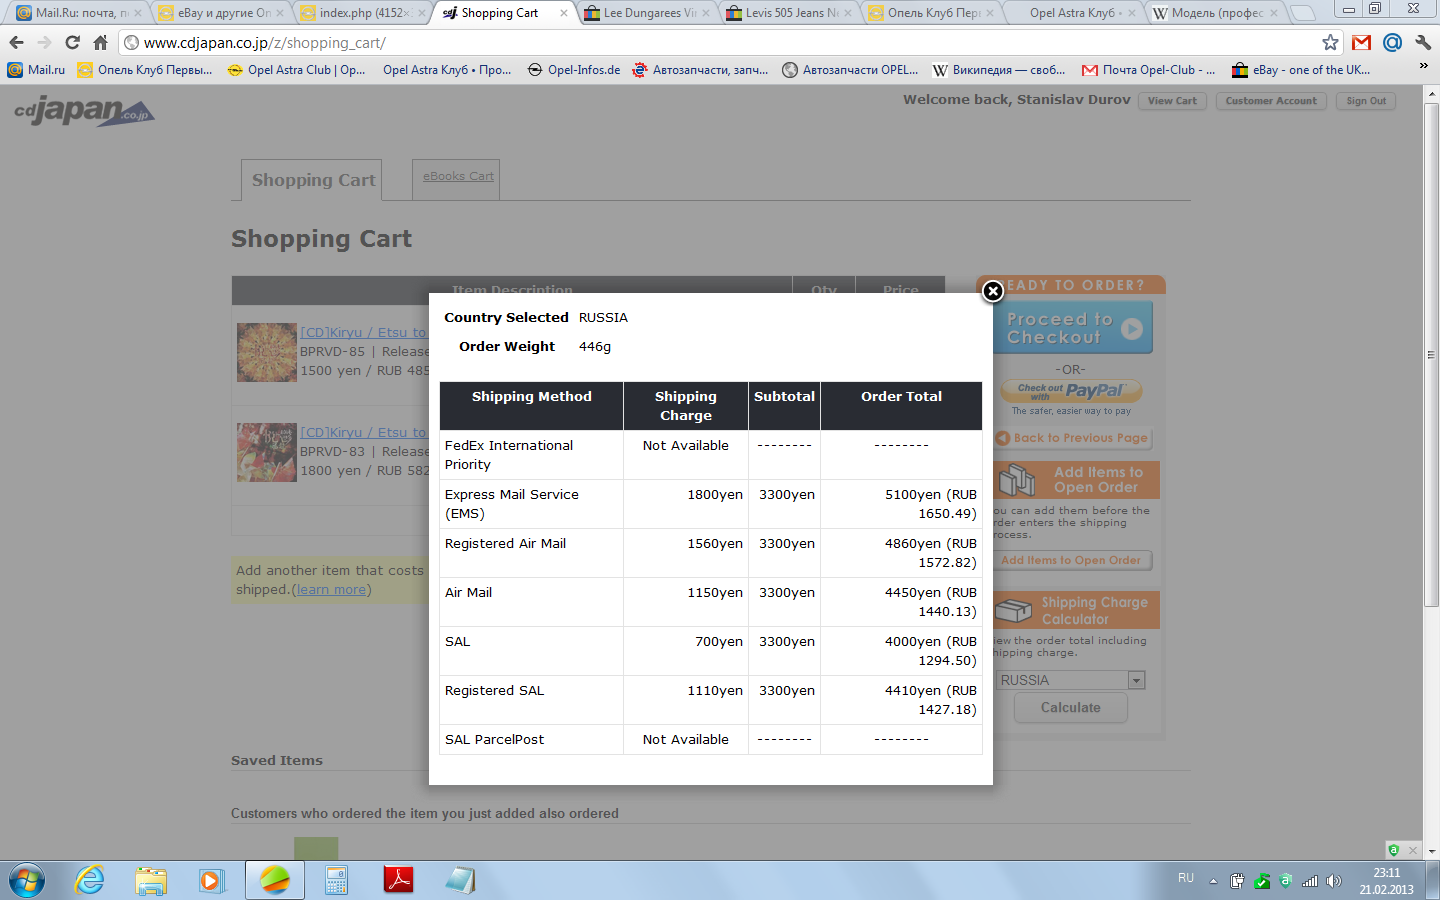Open Mail.ru @ extension icon
The height and width of the screenshot is (900, 1440).
point(1392,42)
